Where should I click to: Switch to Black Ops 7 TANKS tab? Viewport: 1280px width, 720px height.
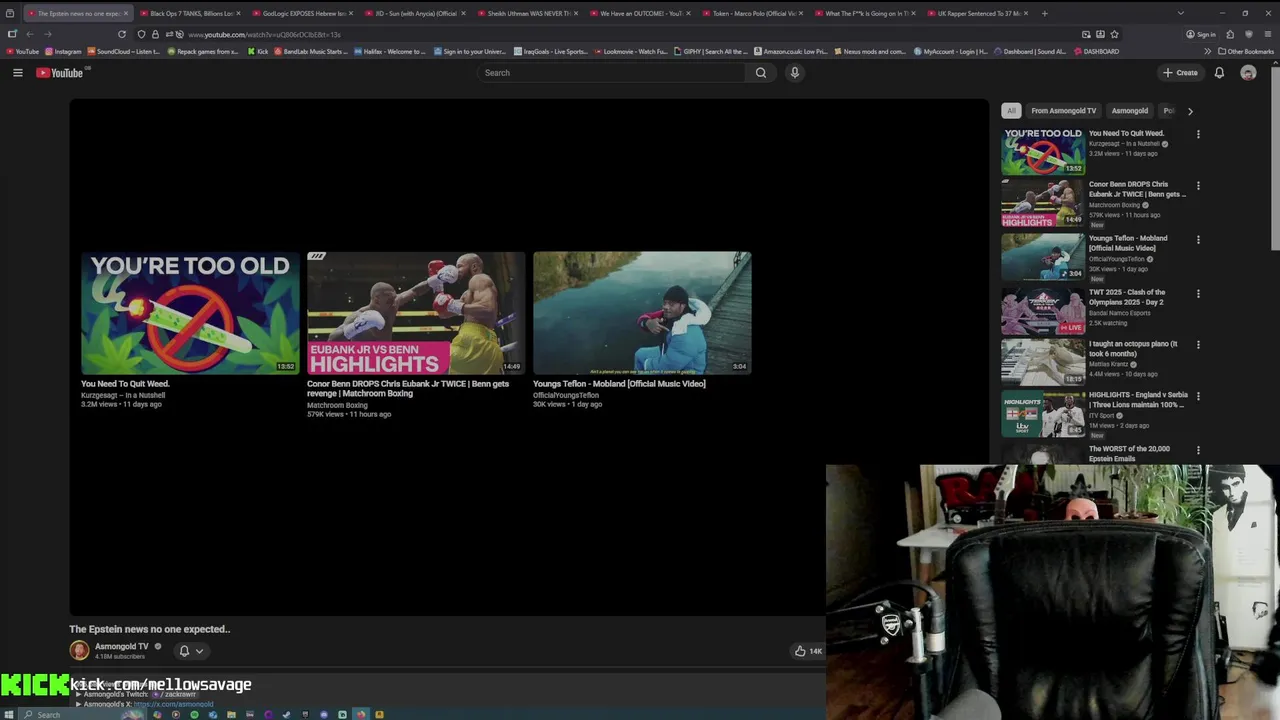tap(190, 13)
